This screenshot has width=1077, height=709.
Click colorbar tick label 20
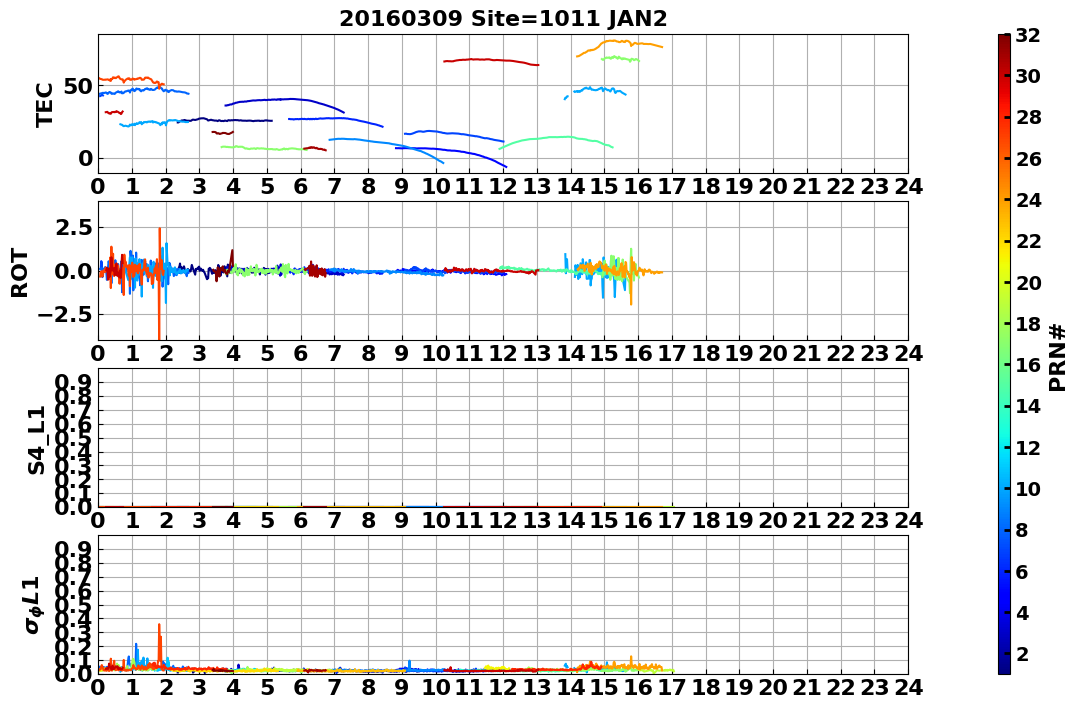pyautogui.click(x=1027, y=282)
